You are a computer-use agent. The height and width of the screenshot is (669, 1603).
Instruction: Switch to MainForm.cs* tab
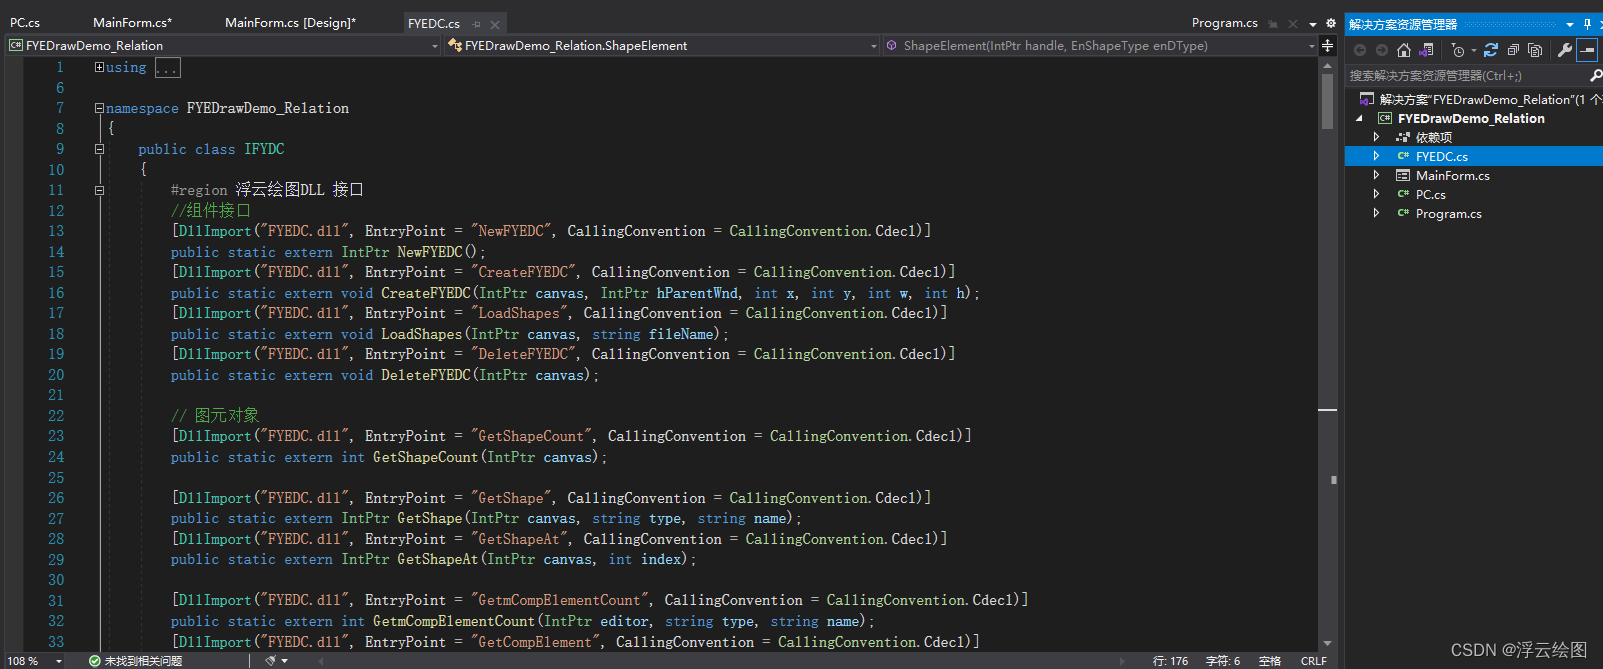pyautogui.click(x=132, y=22)
